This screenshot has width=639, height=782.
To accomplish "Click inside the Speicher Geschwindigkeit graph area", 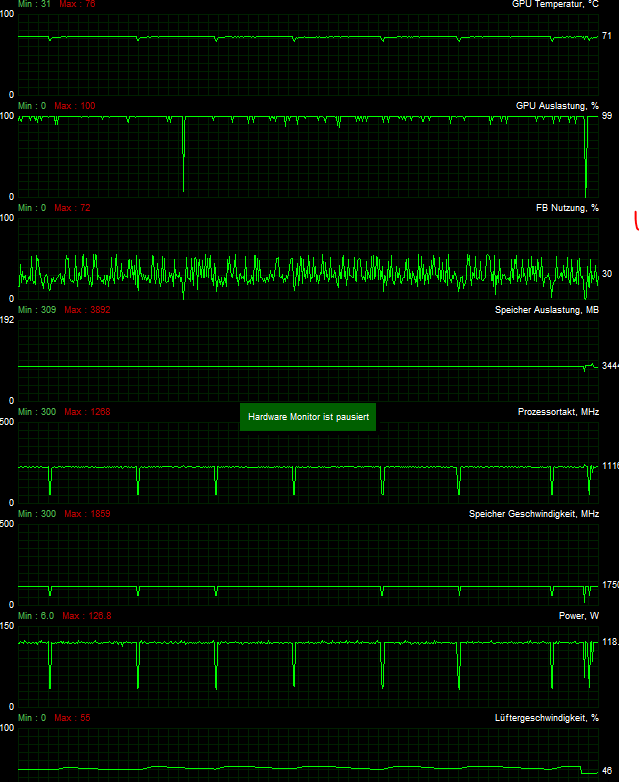I will (308, 565).
